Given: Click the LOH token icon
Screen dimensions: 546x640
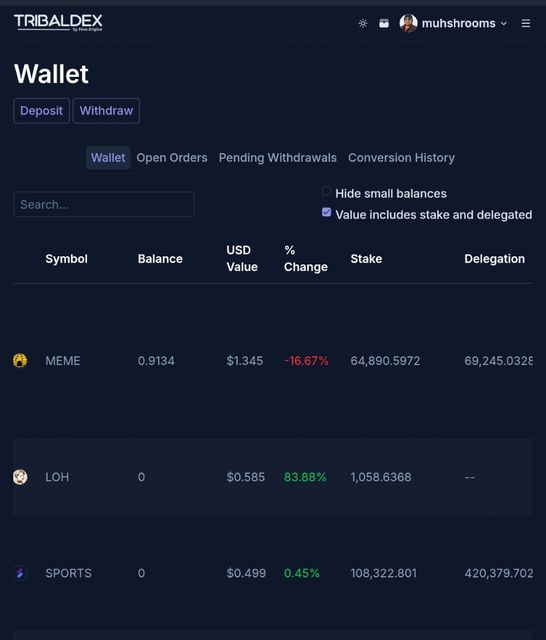Looking at the screenshot, I should click(x=20, y=477).
